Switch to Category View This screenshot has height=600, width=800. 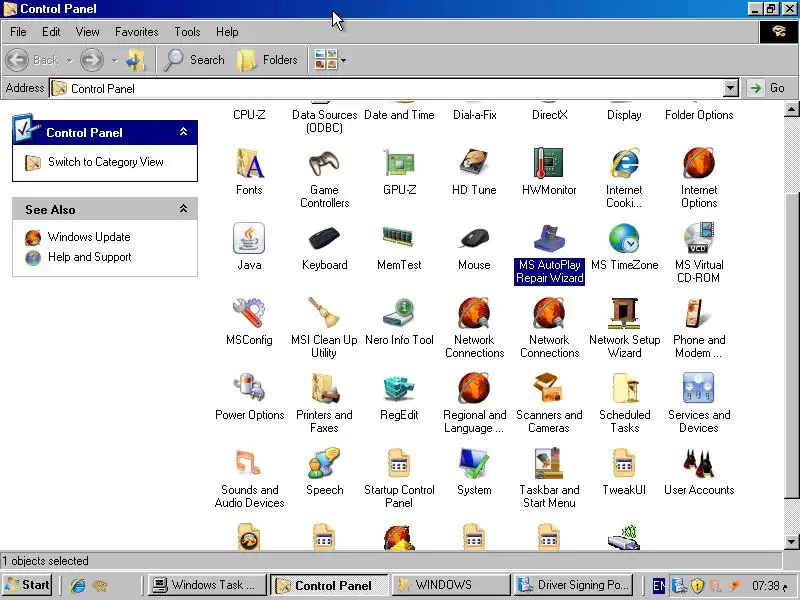106,162
